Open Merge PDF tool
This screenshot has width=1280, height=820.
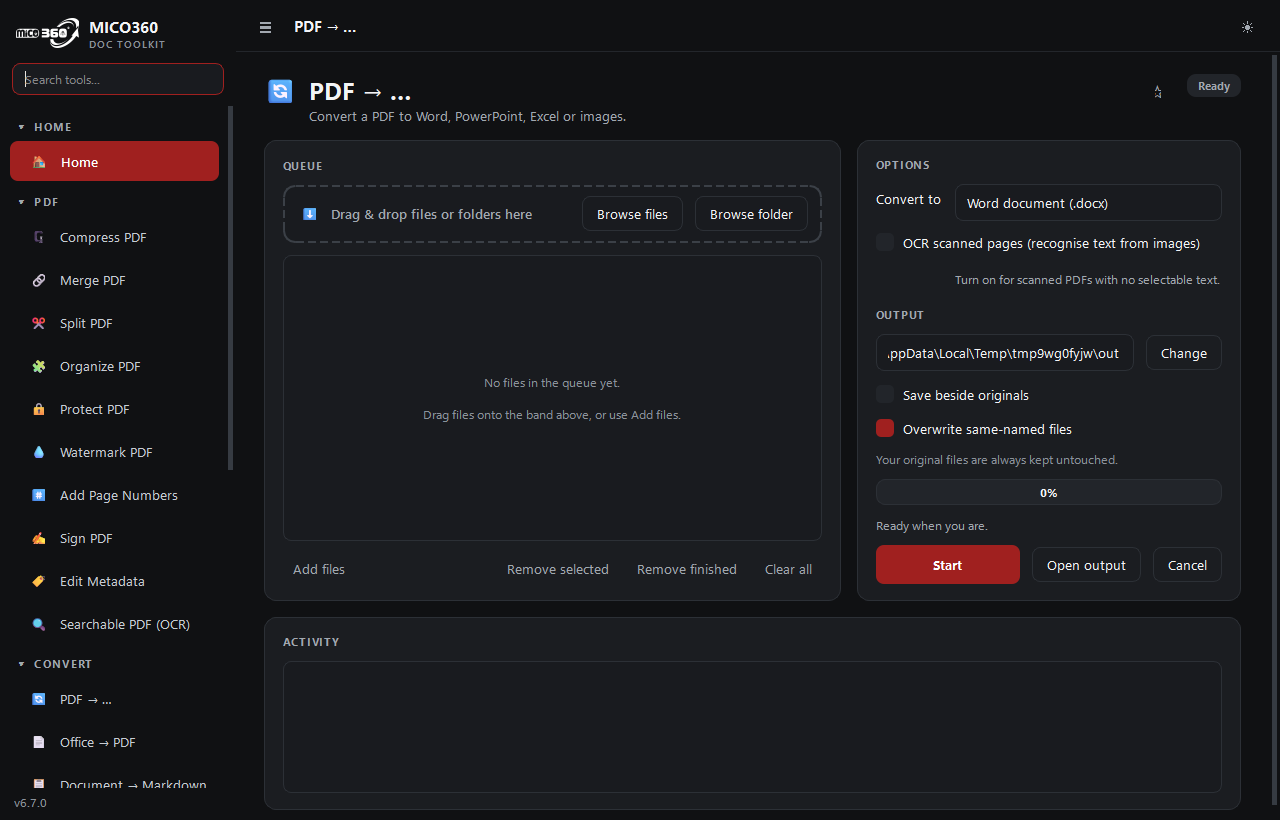[x=114, y=280]
